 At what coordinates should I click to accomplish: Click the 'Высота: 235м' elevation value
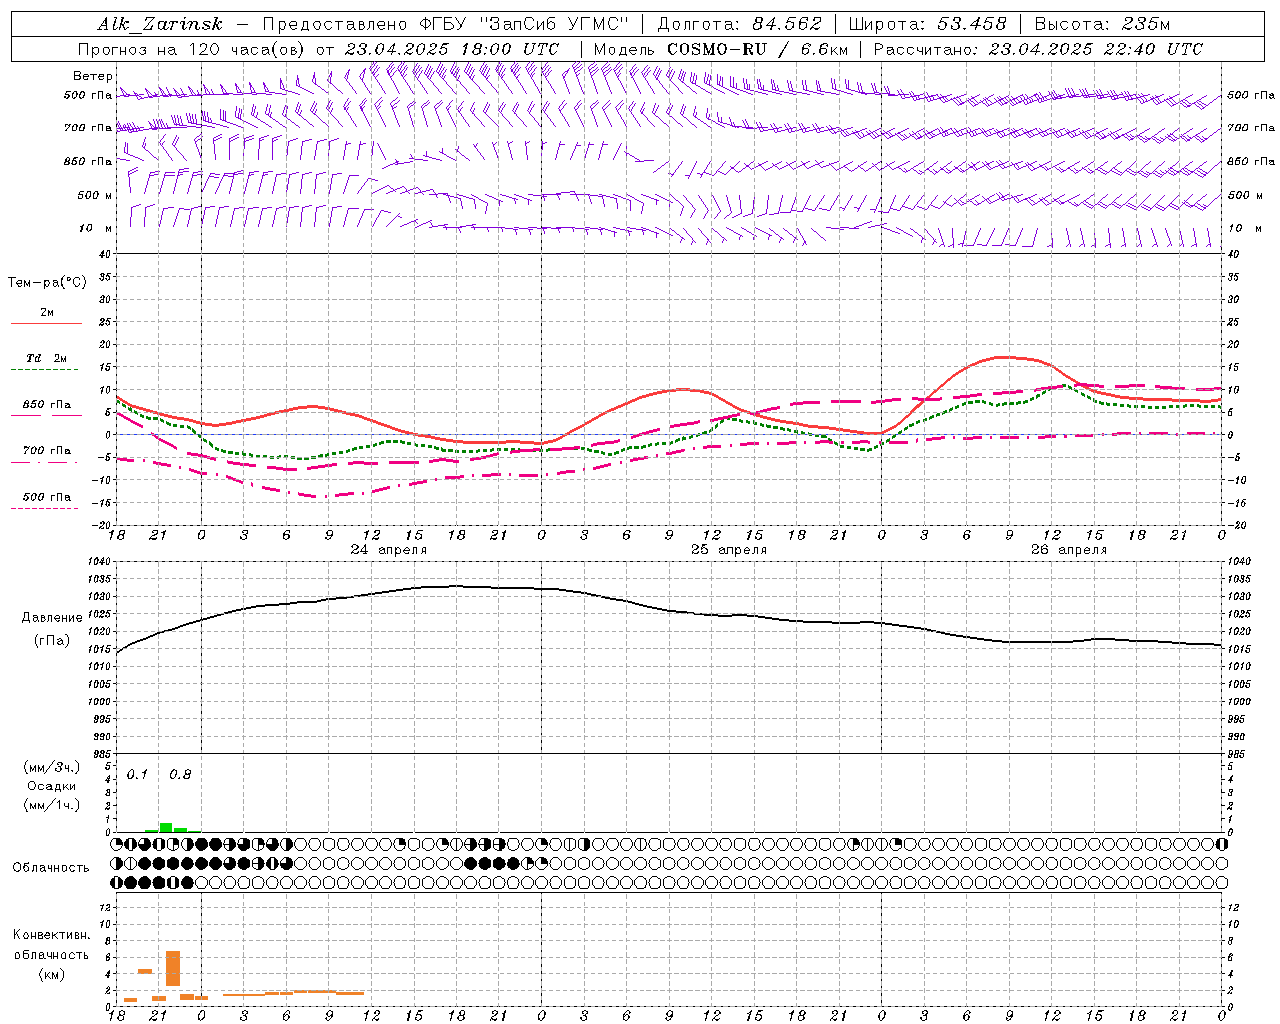point(1102,25)
